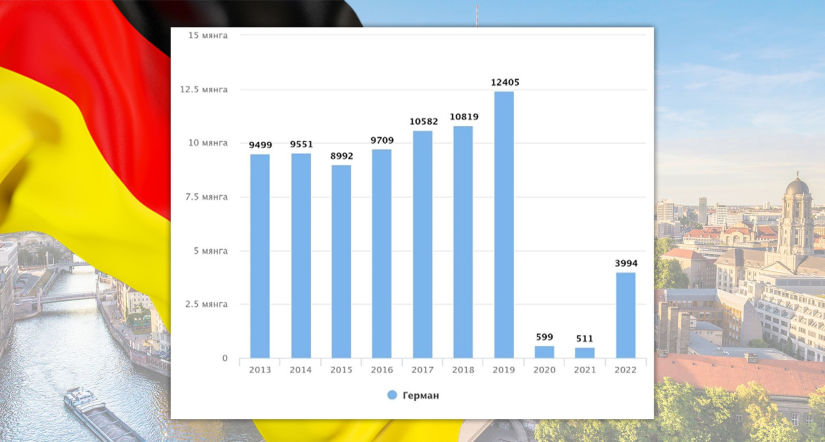Click the 2017 axis label
This screenshot has height=442, width=825.
(x=422, y=370)
